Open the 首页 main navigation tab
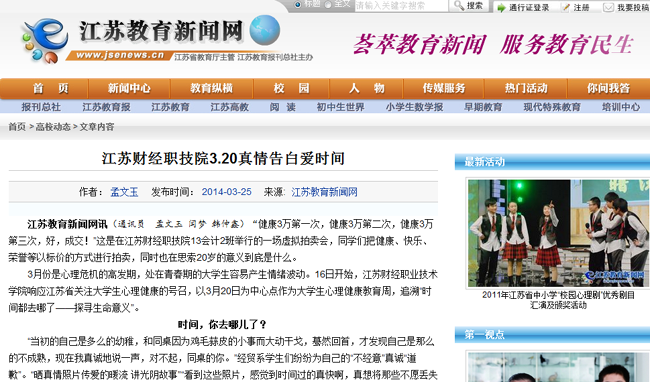This screenshot has width=650, height=382. tap(51, 88)
